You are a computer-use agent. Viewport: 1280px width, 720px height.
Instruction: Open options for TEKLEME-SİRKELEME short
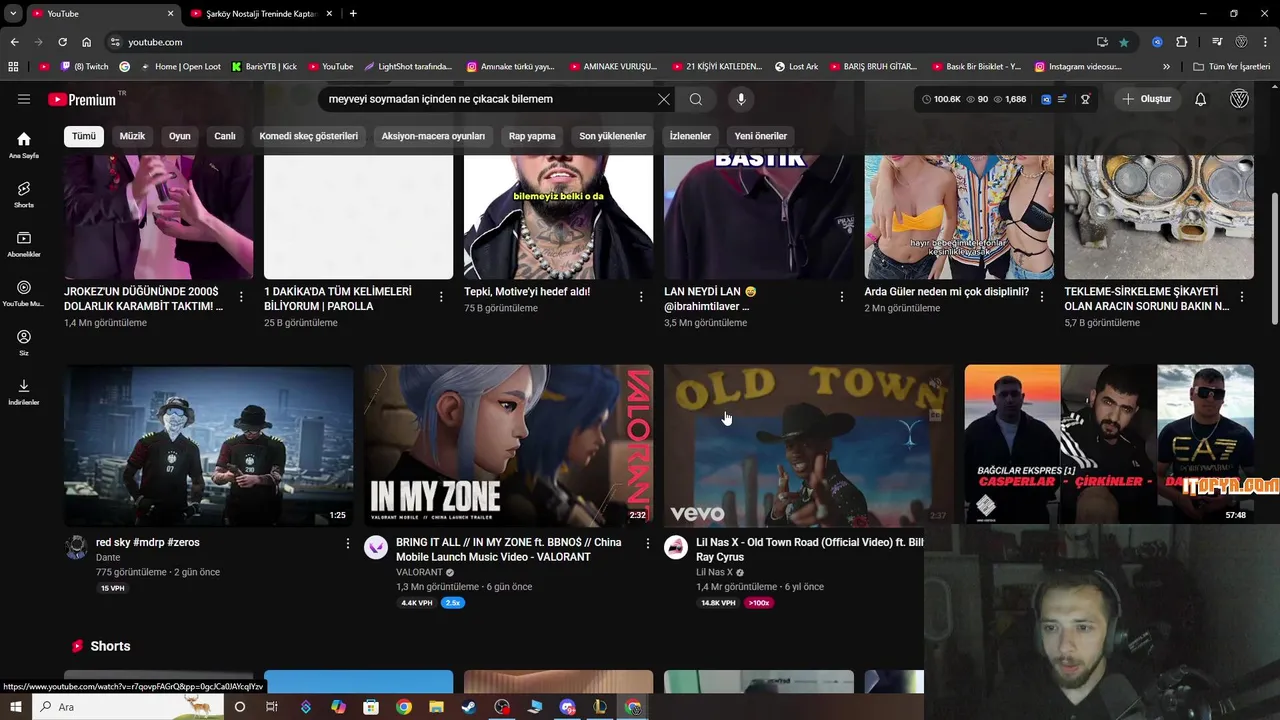pos(1241,297)
